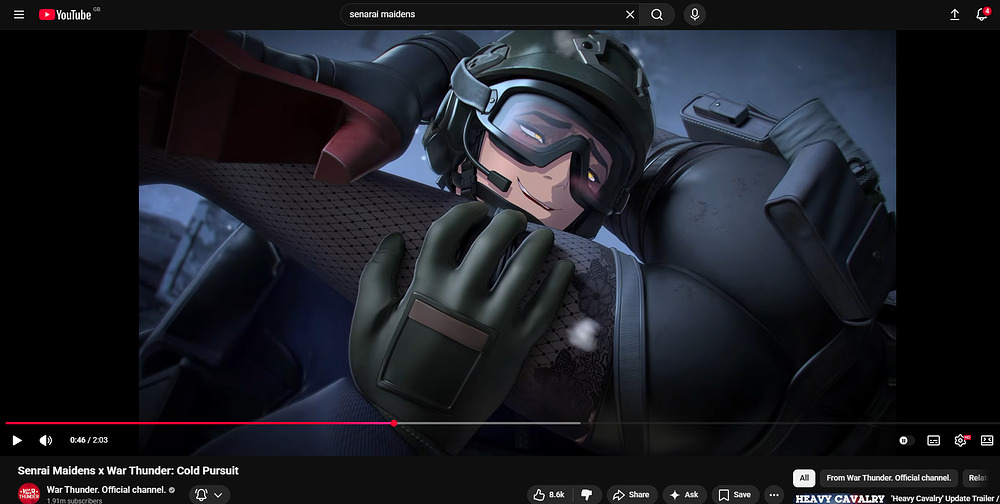Share the video

tap(631, 494)
